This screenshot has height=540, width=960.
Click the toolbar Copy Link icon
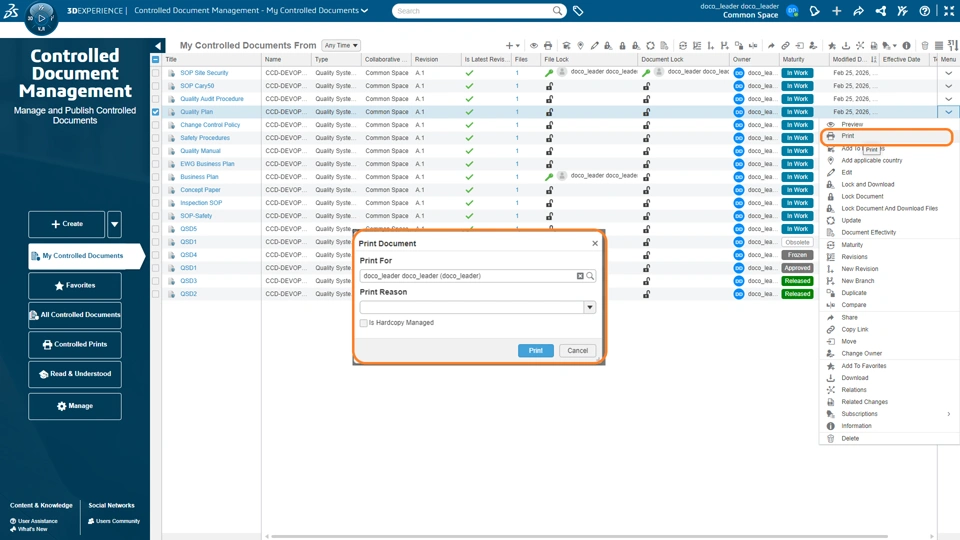click(x=785, y=45)
